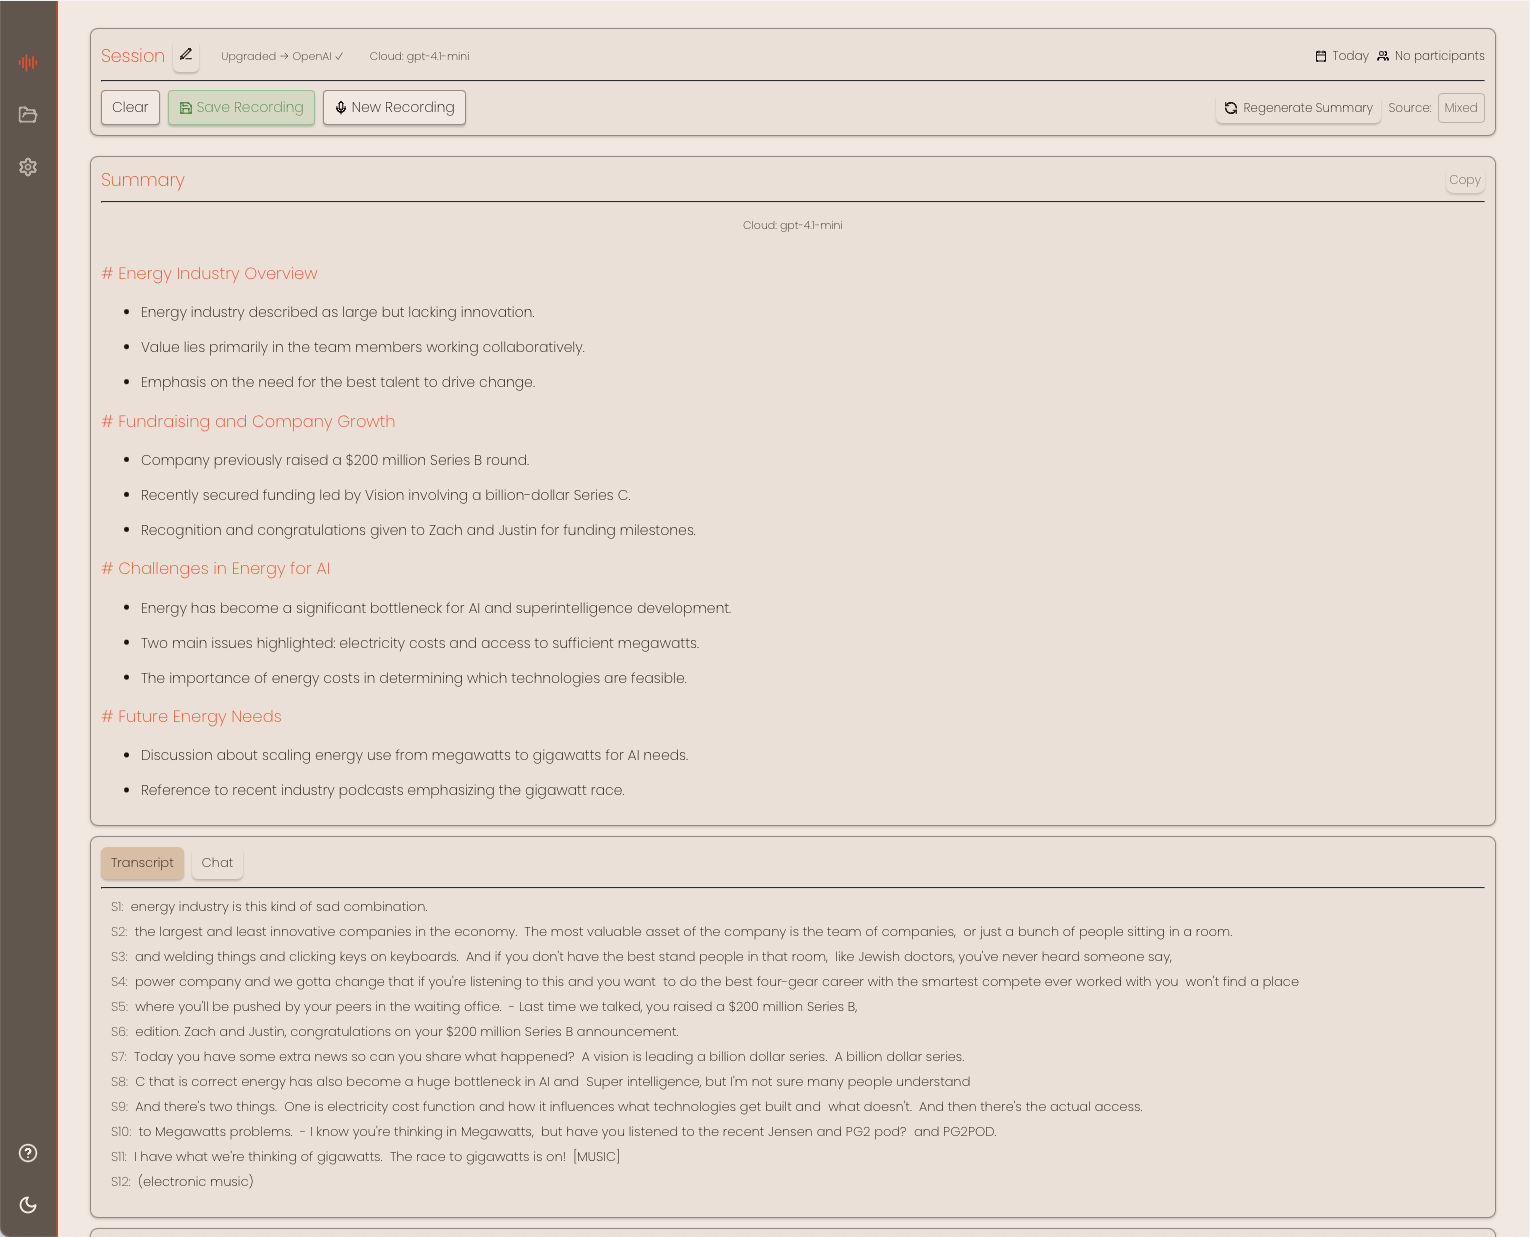Open the Source Mixed selector
Screen dimensions: 1531x1237
[1461, 107]
